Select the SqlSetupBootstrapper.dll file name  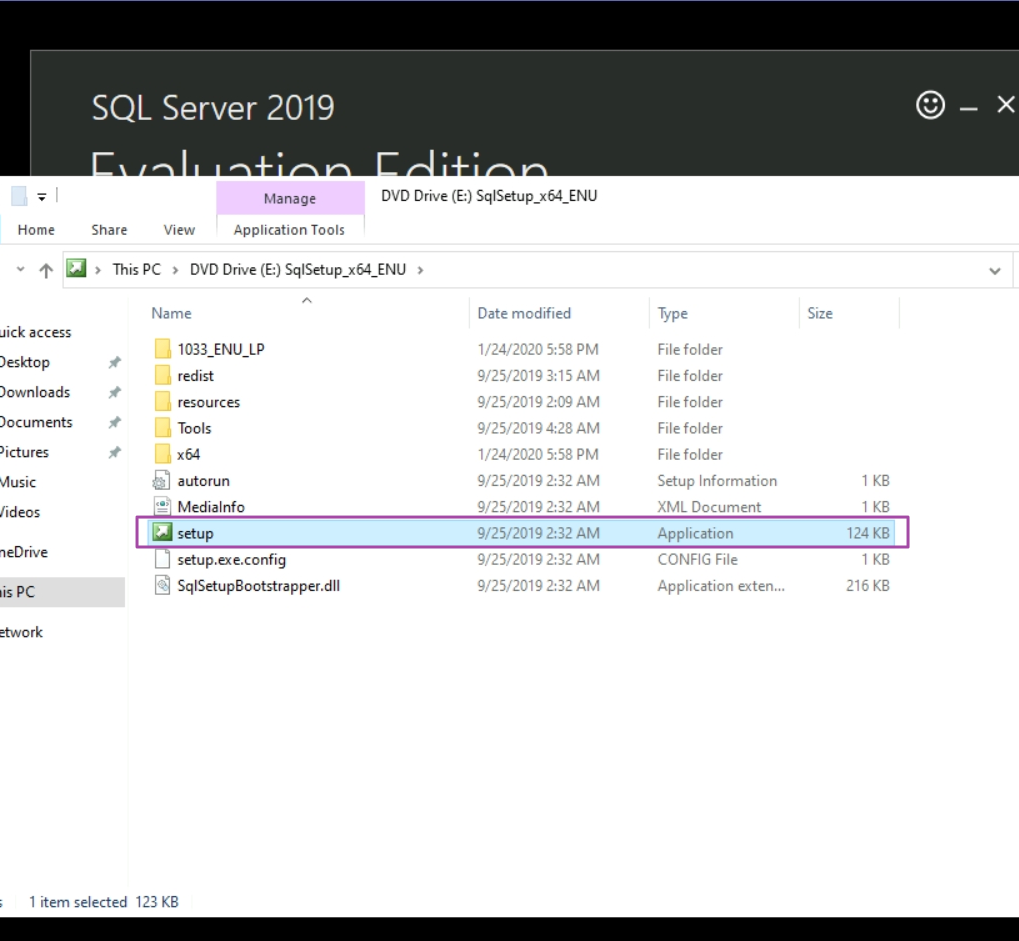(259, 586)
